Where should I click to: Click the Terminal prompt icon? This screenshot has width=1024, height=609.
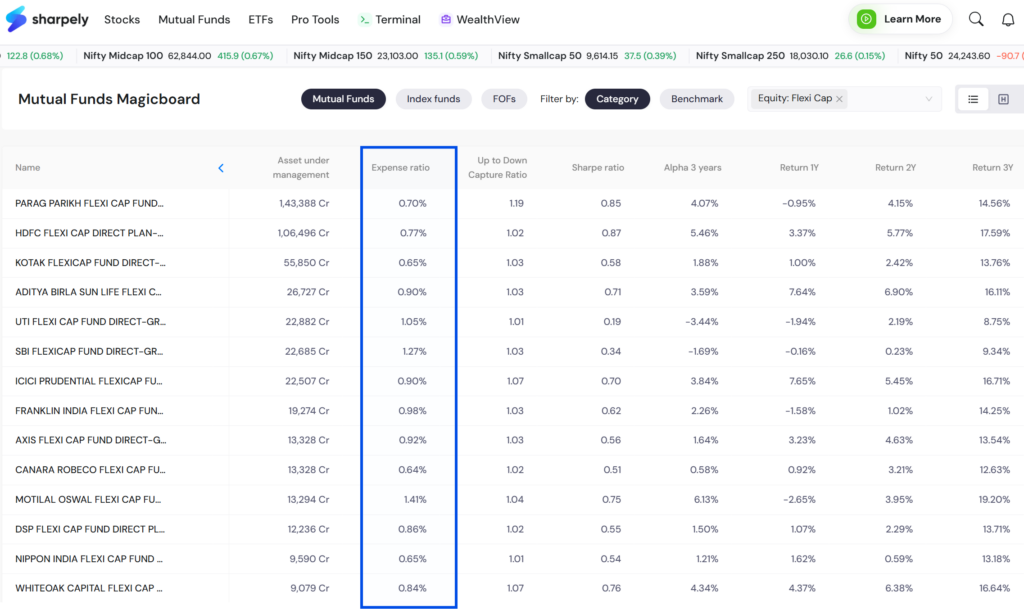[364, 20]
